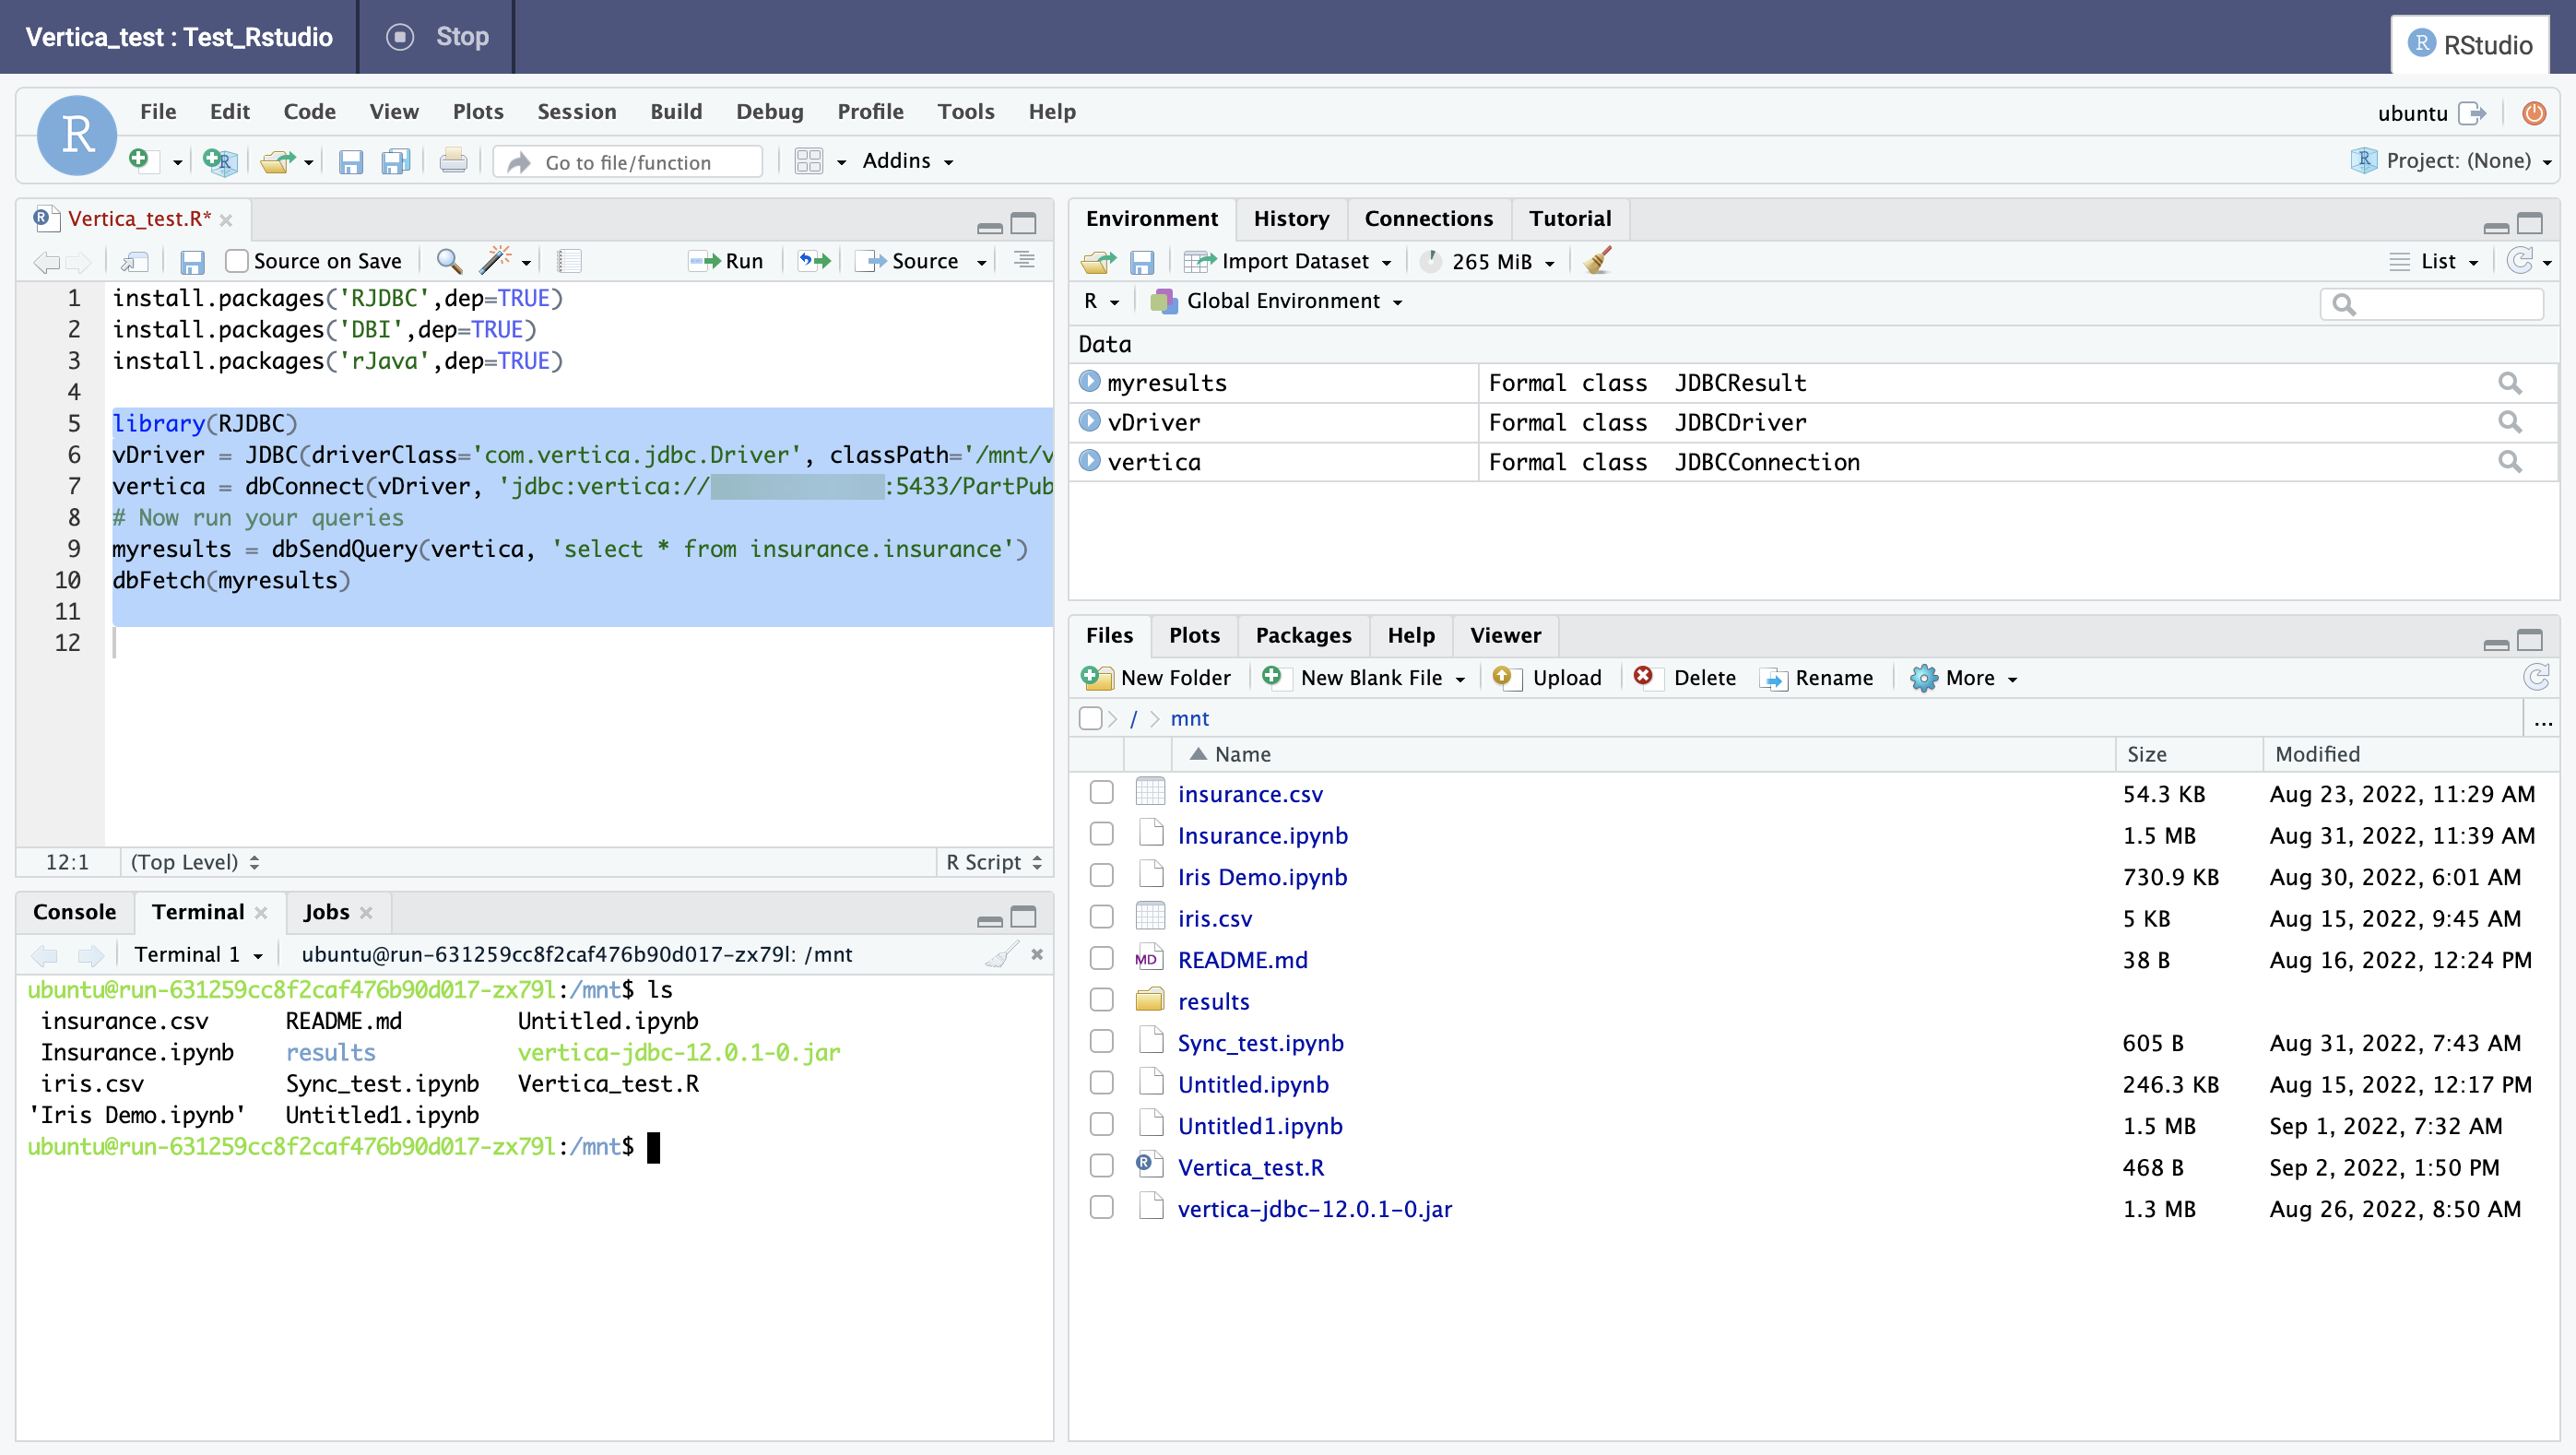Image resolution: width=2576 pixels, height=1455 pixels.
Task: Tick the Iris Demo.ipynb checkbox
Action: point(1101,876)
